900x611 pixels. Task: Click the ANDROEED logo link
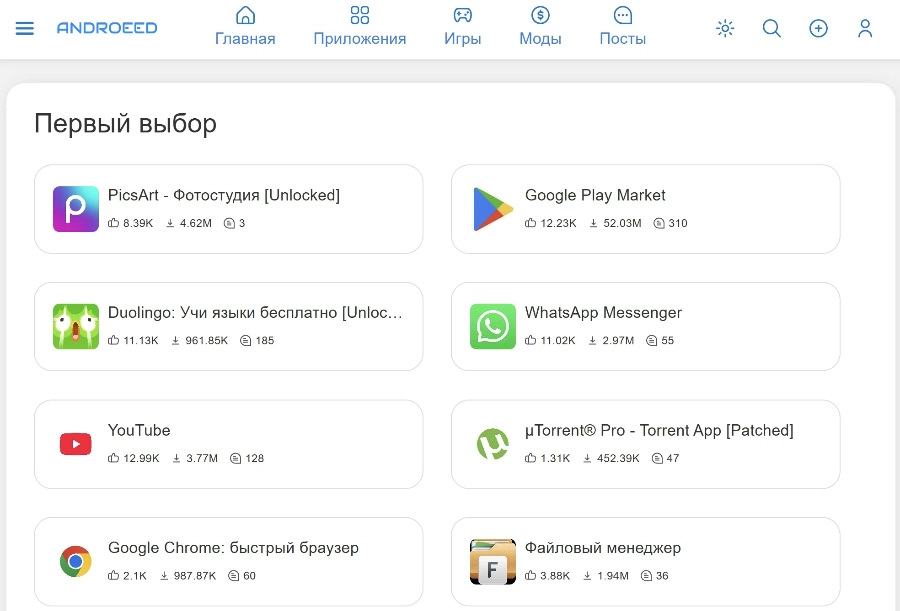[107, 27]
